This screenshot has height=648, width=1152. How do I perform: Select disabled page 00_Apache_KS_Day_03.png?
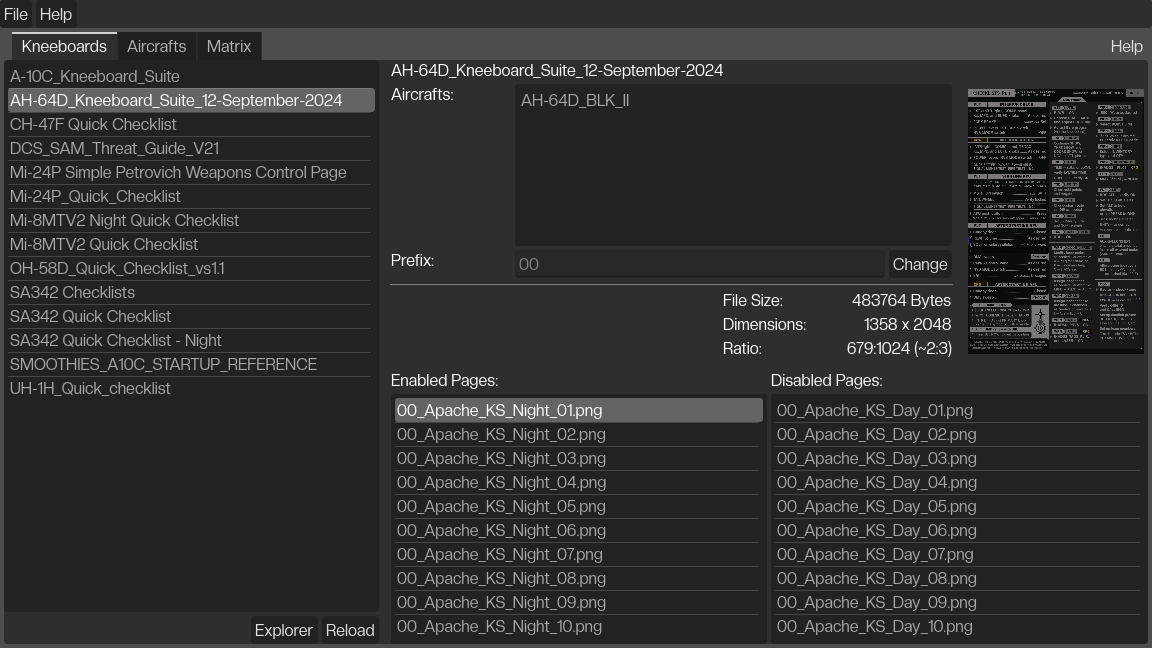tap(876, 458)
